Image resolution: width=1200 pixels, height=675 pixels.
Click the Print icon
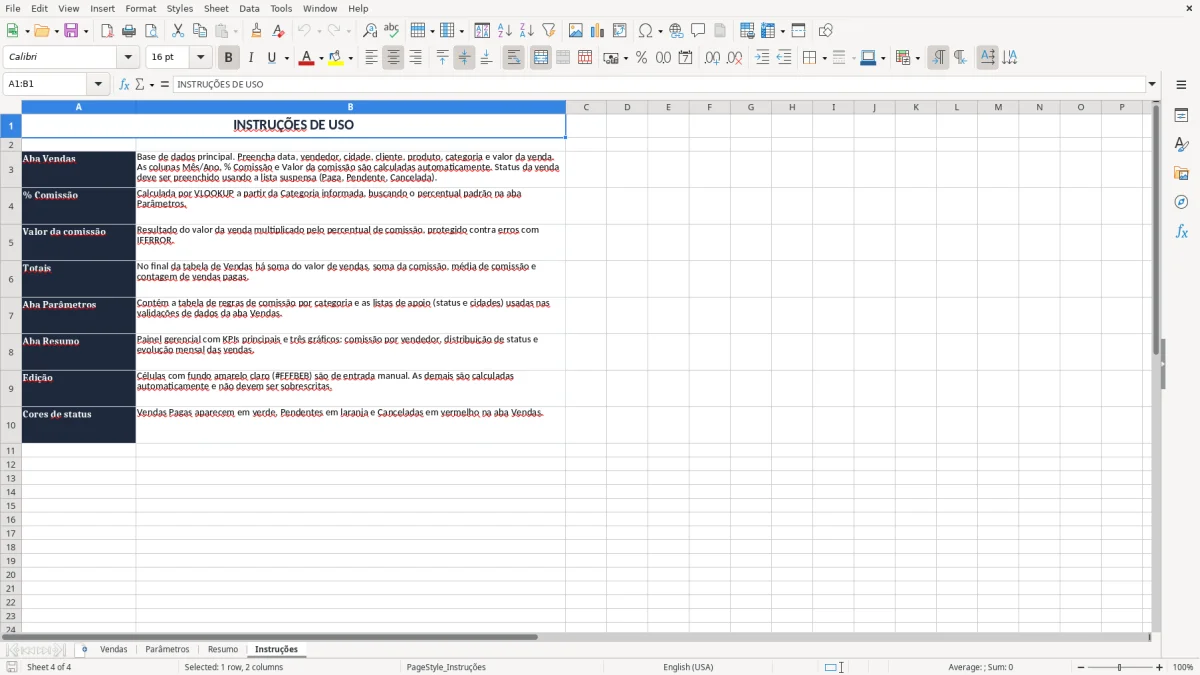pyautogui.click(x=129, y=31)
